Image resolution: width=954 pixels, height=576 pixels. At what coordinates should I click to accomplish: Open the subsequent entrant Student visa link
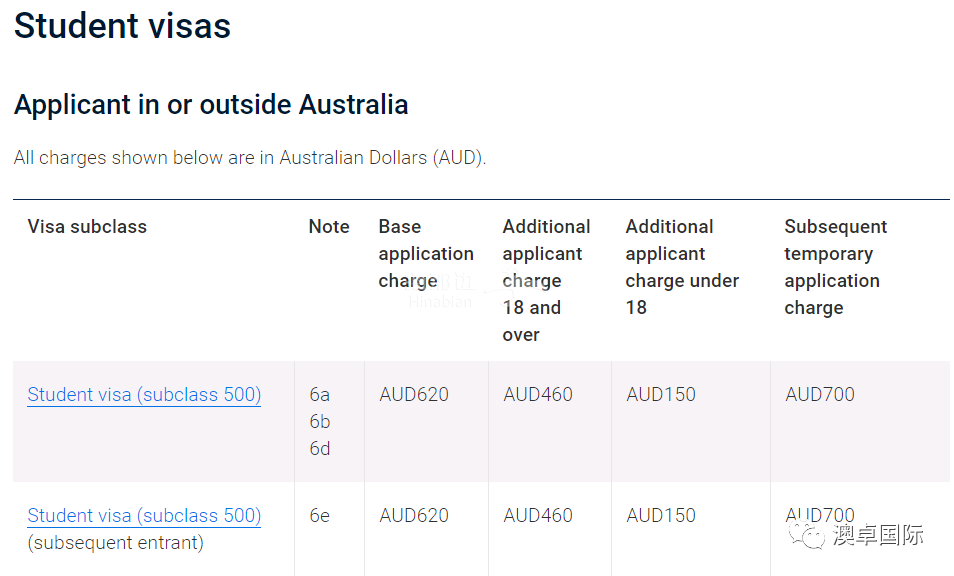pyautogui.click(x=144, y=516)
